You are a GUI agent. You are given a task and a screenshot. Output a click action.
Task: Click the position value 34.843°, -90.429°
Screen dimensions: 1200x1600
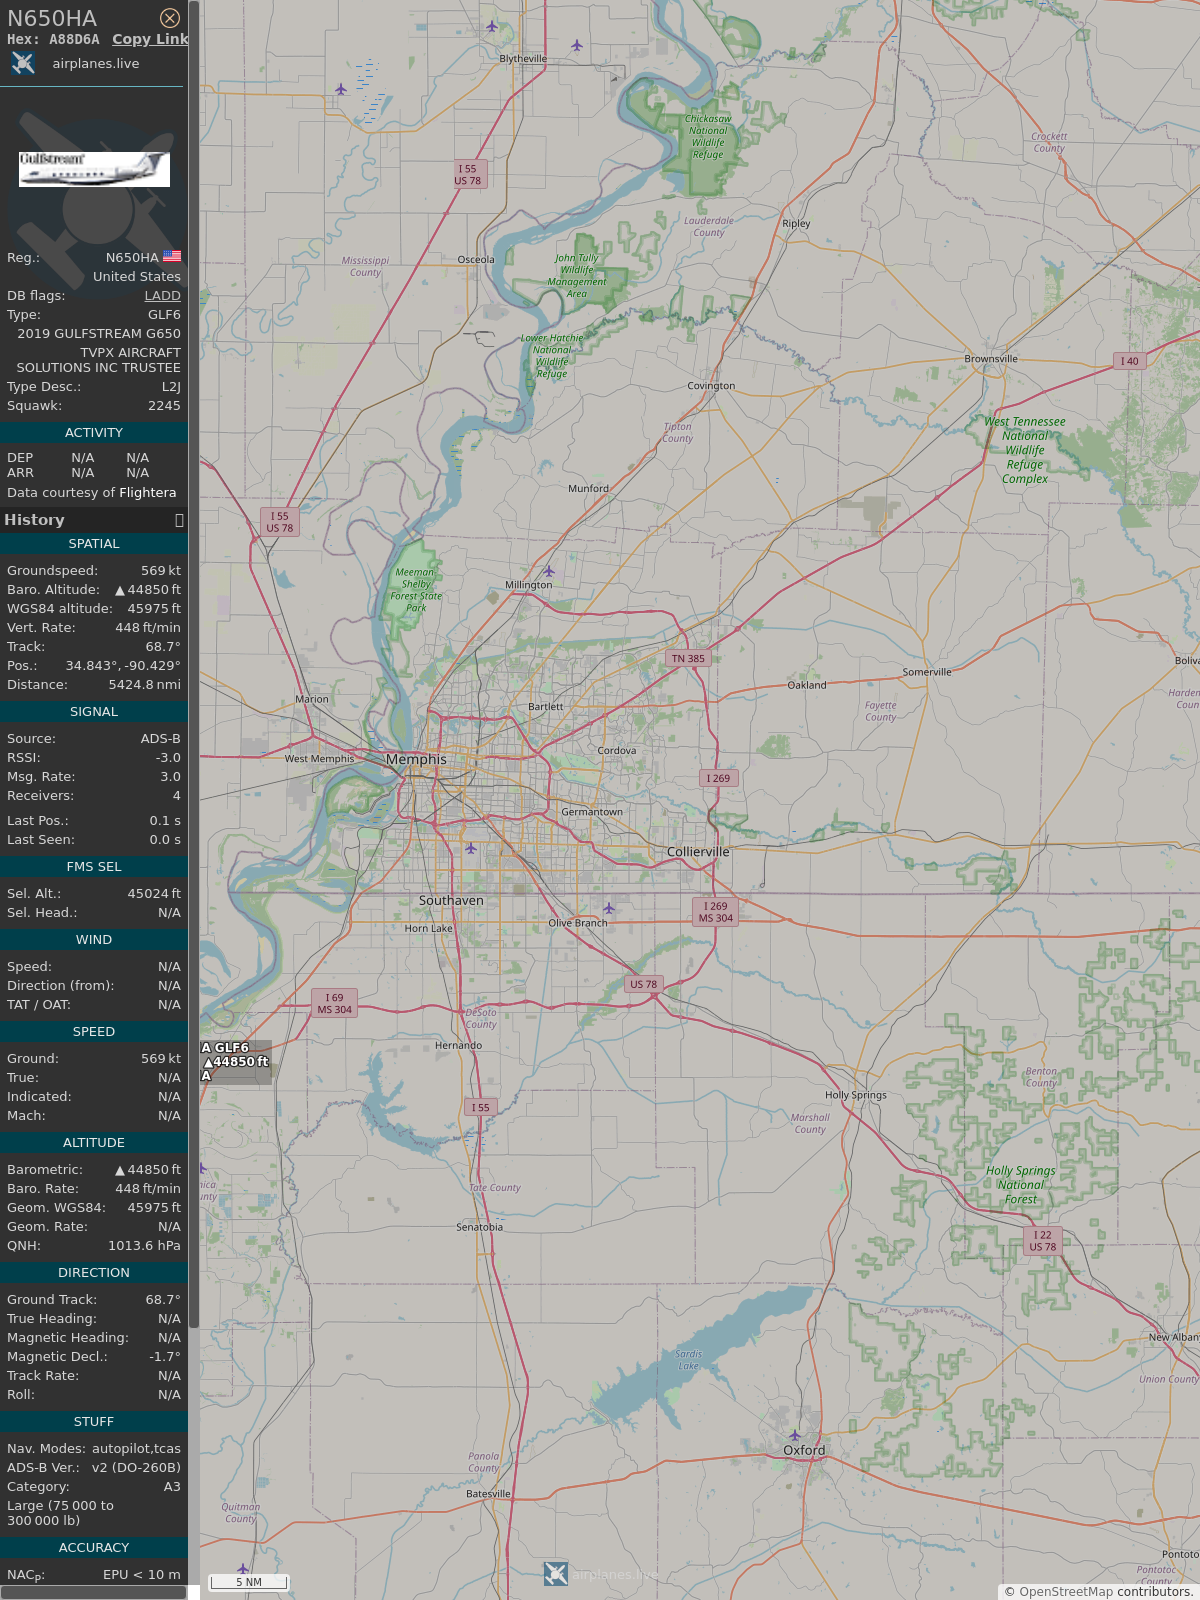coord(123,666)
